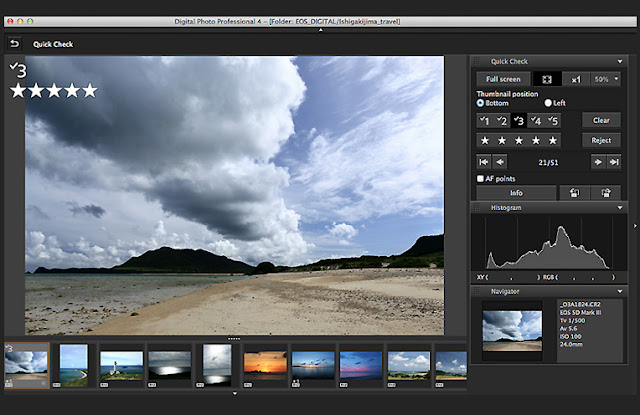The height and width of the screenshot is (415, 640).
Task: Rotate the image right
Action: (x=605, y=193)
